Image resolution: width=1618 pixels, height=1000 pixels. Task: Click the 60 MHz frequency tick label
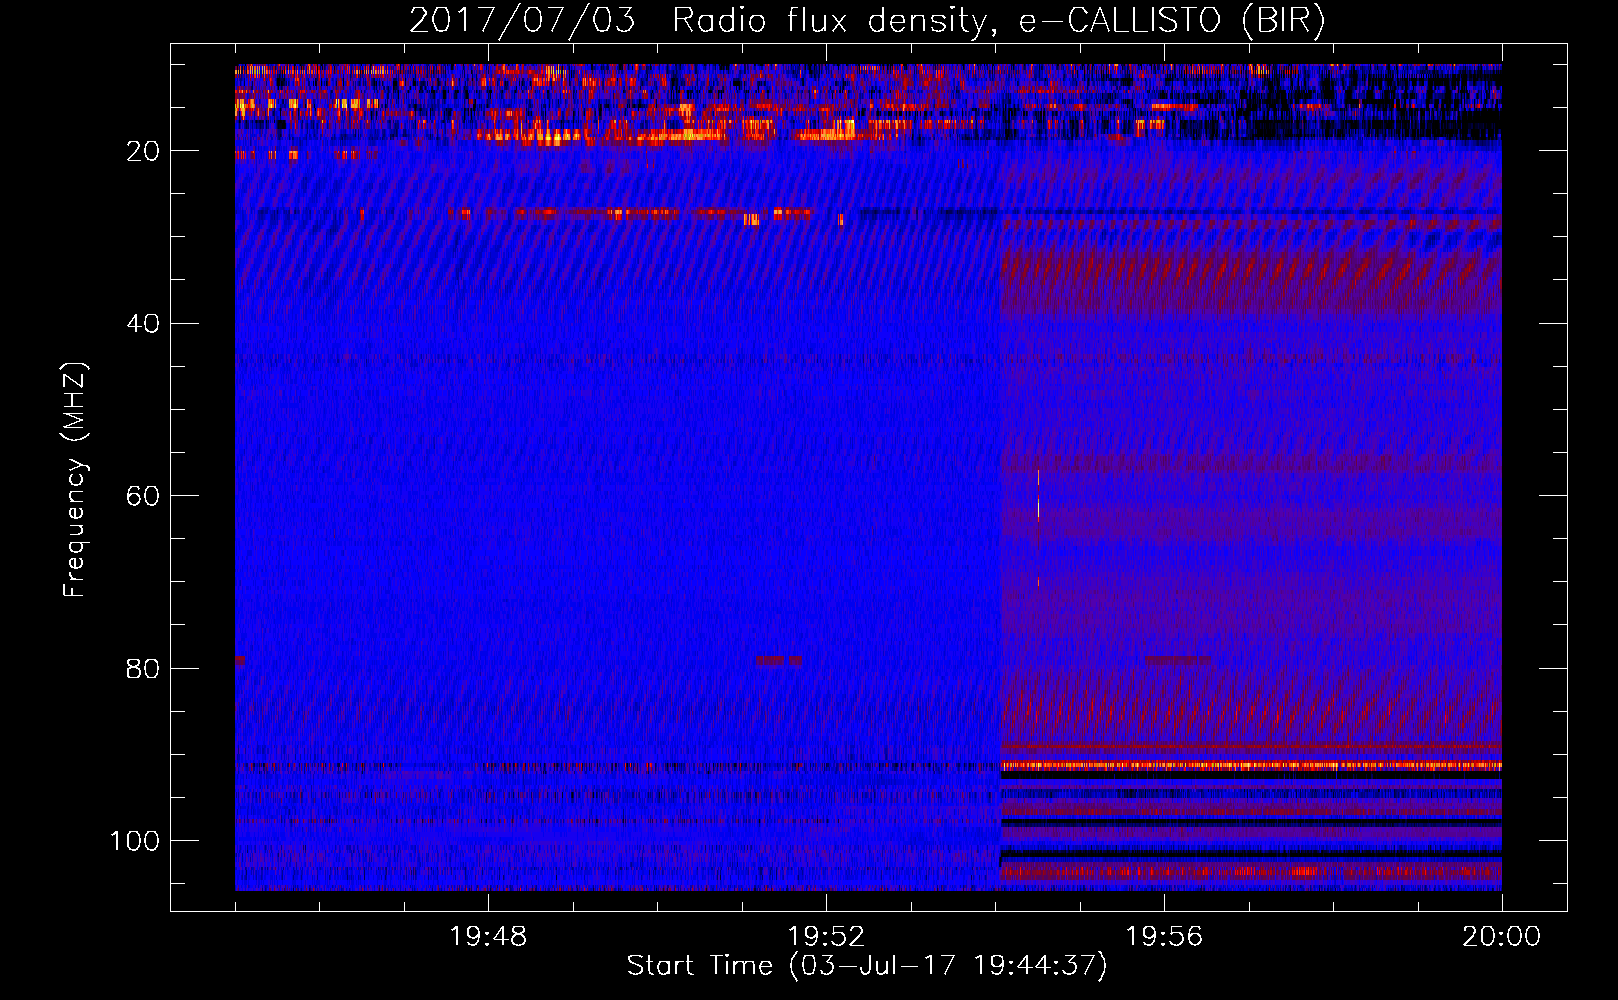143,496
